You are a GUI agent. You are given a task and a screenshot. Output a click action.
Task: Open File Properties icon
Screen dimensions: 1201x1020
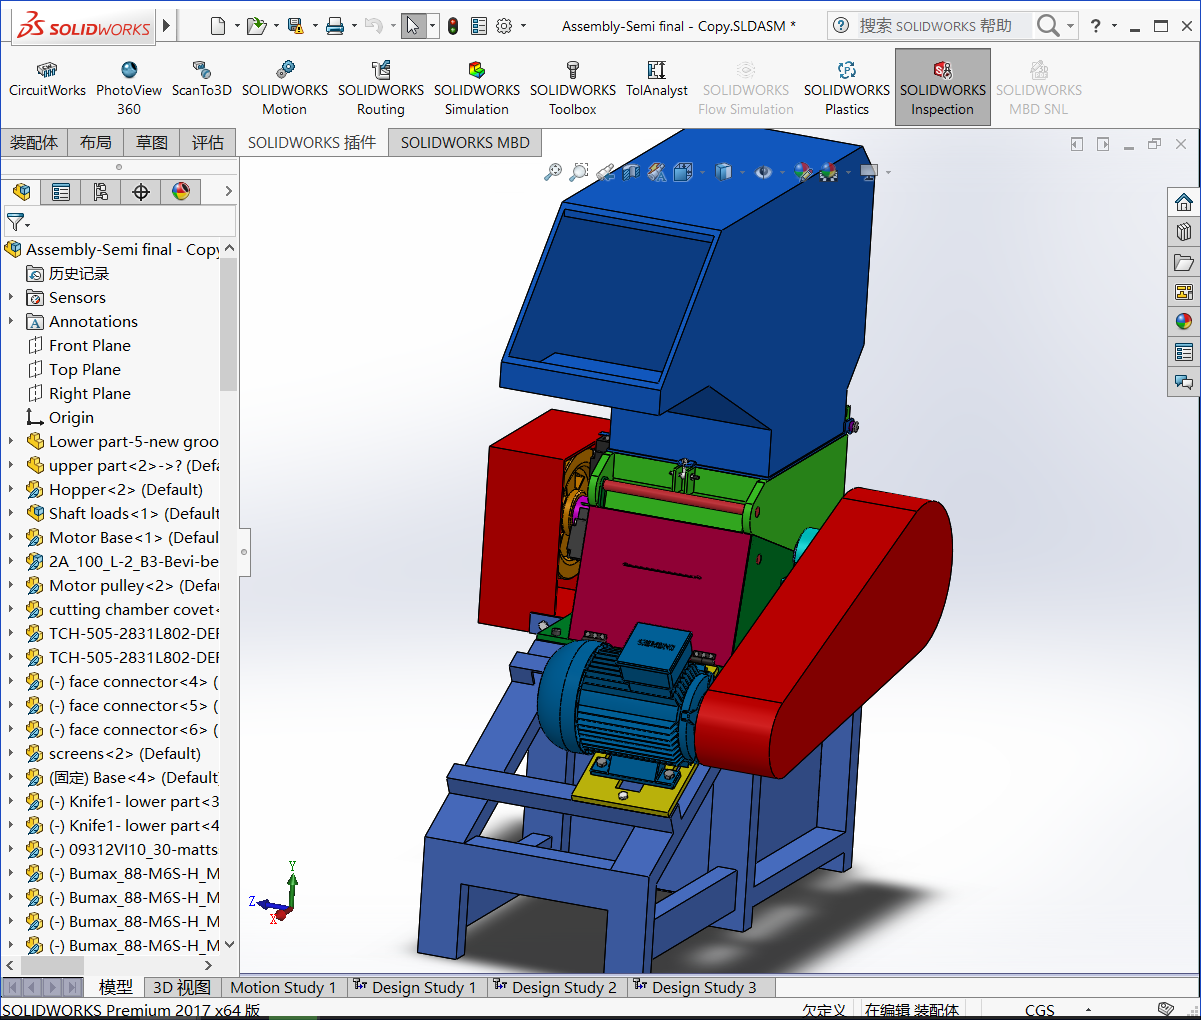click(x=479, y=26)
